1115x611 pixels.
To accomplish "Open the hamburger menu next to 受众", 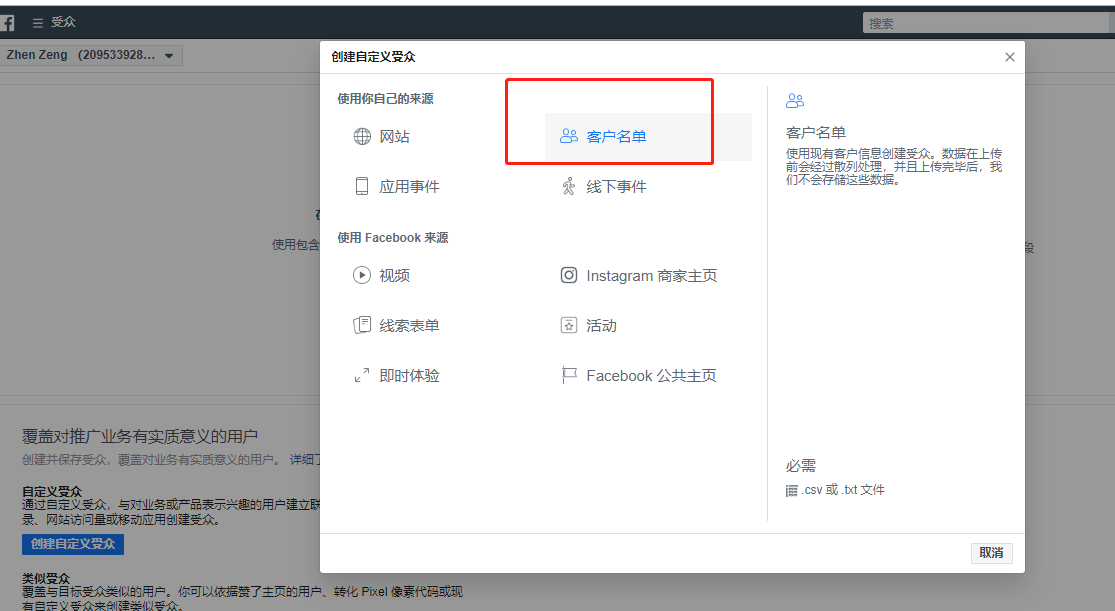I will point(38,23).
